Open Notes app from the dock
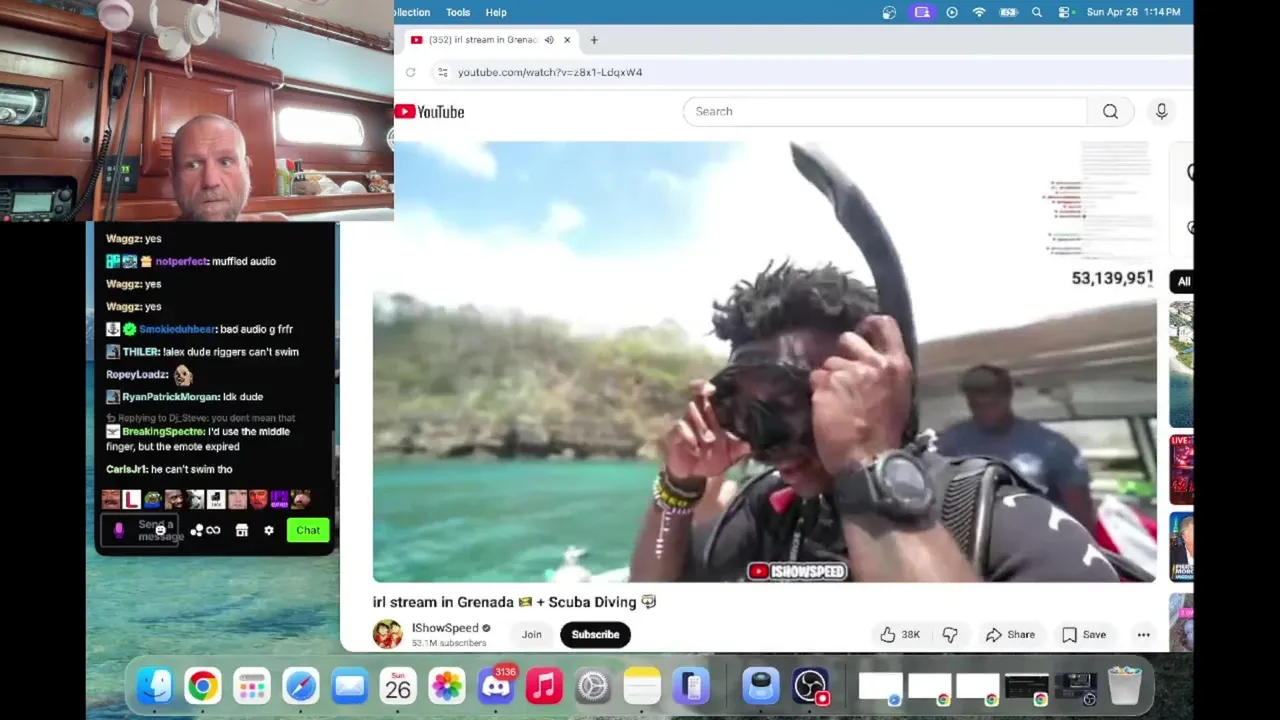Image resolution: width=1280 pixels, height=720 pixels. [642, 686]
